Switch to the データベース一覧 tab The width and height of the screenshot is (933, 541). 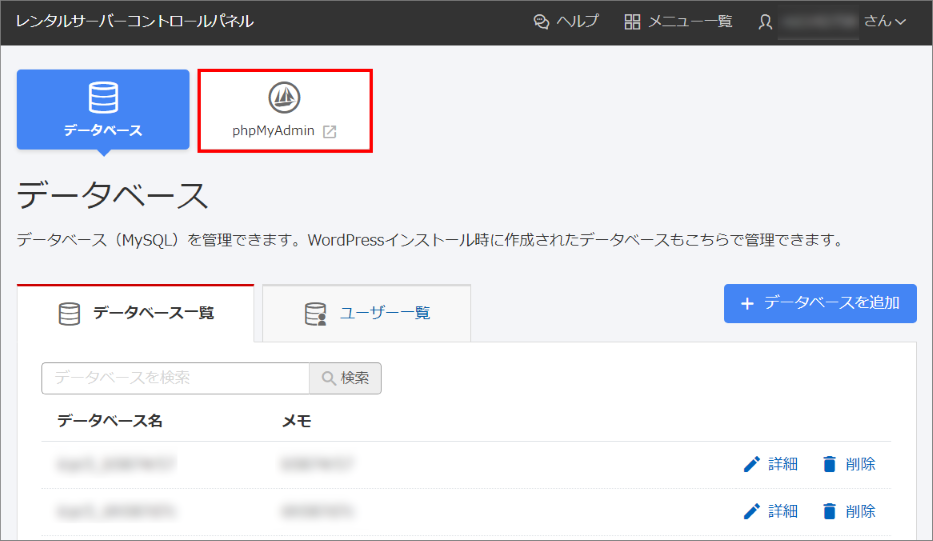(136, 313)
